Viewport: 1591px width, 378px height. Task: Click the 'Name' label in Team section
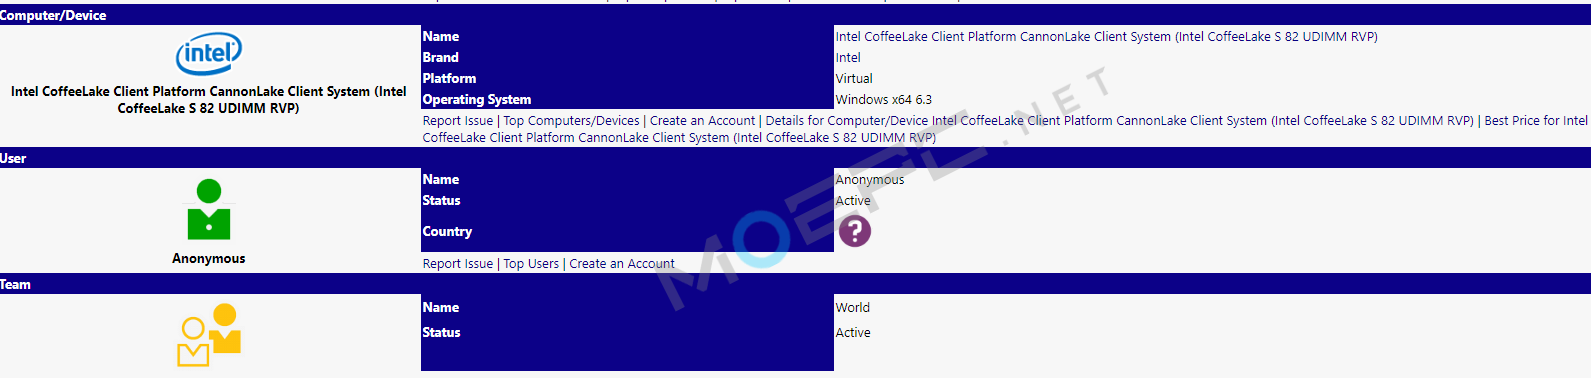point(441,308)
